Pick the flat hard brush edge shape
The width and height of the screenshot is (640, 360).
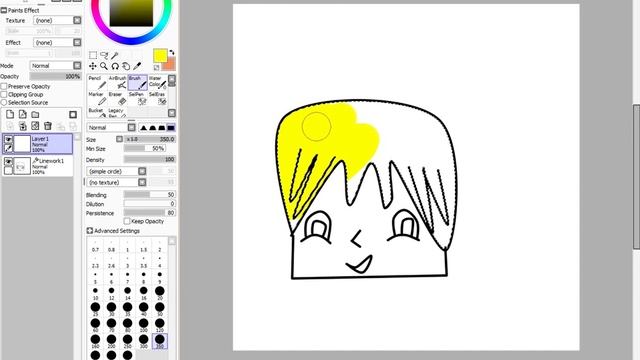[171, 128]
